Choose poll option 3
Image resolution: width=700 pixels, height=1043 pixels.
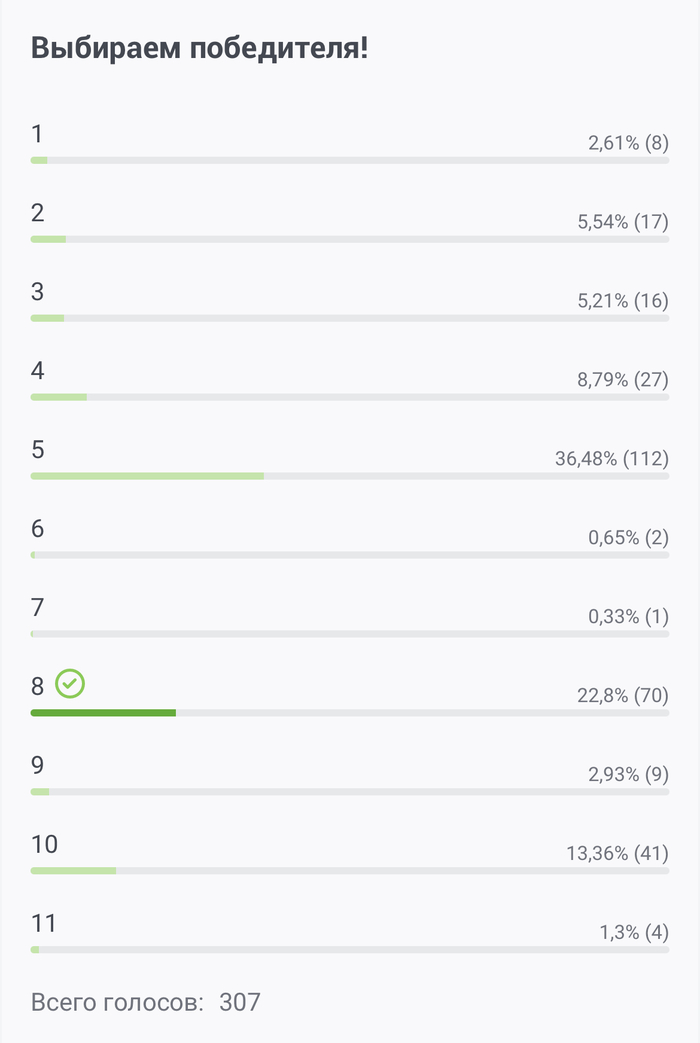coord(37,292)
